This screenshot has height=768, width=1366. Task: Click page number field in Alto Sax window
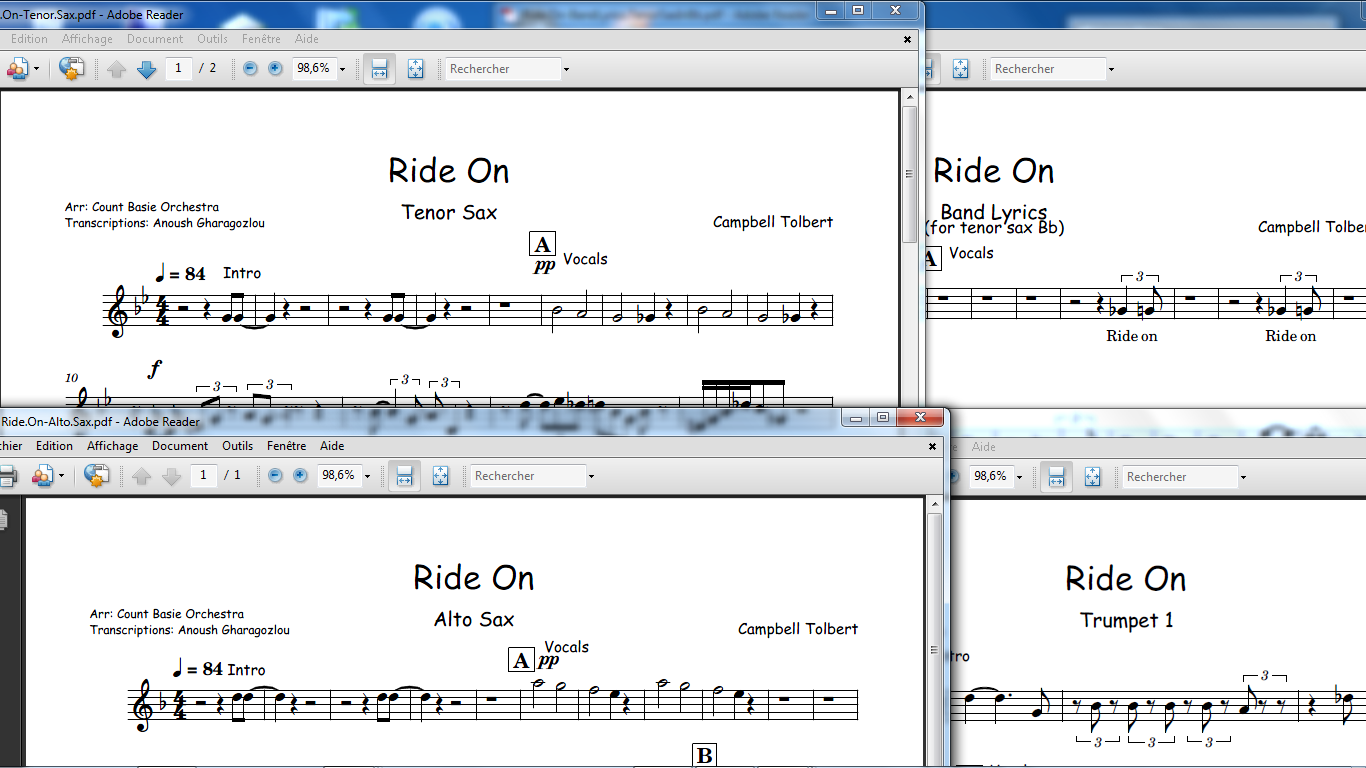204,476
